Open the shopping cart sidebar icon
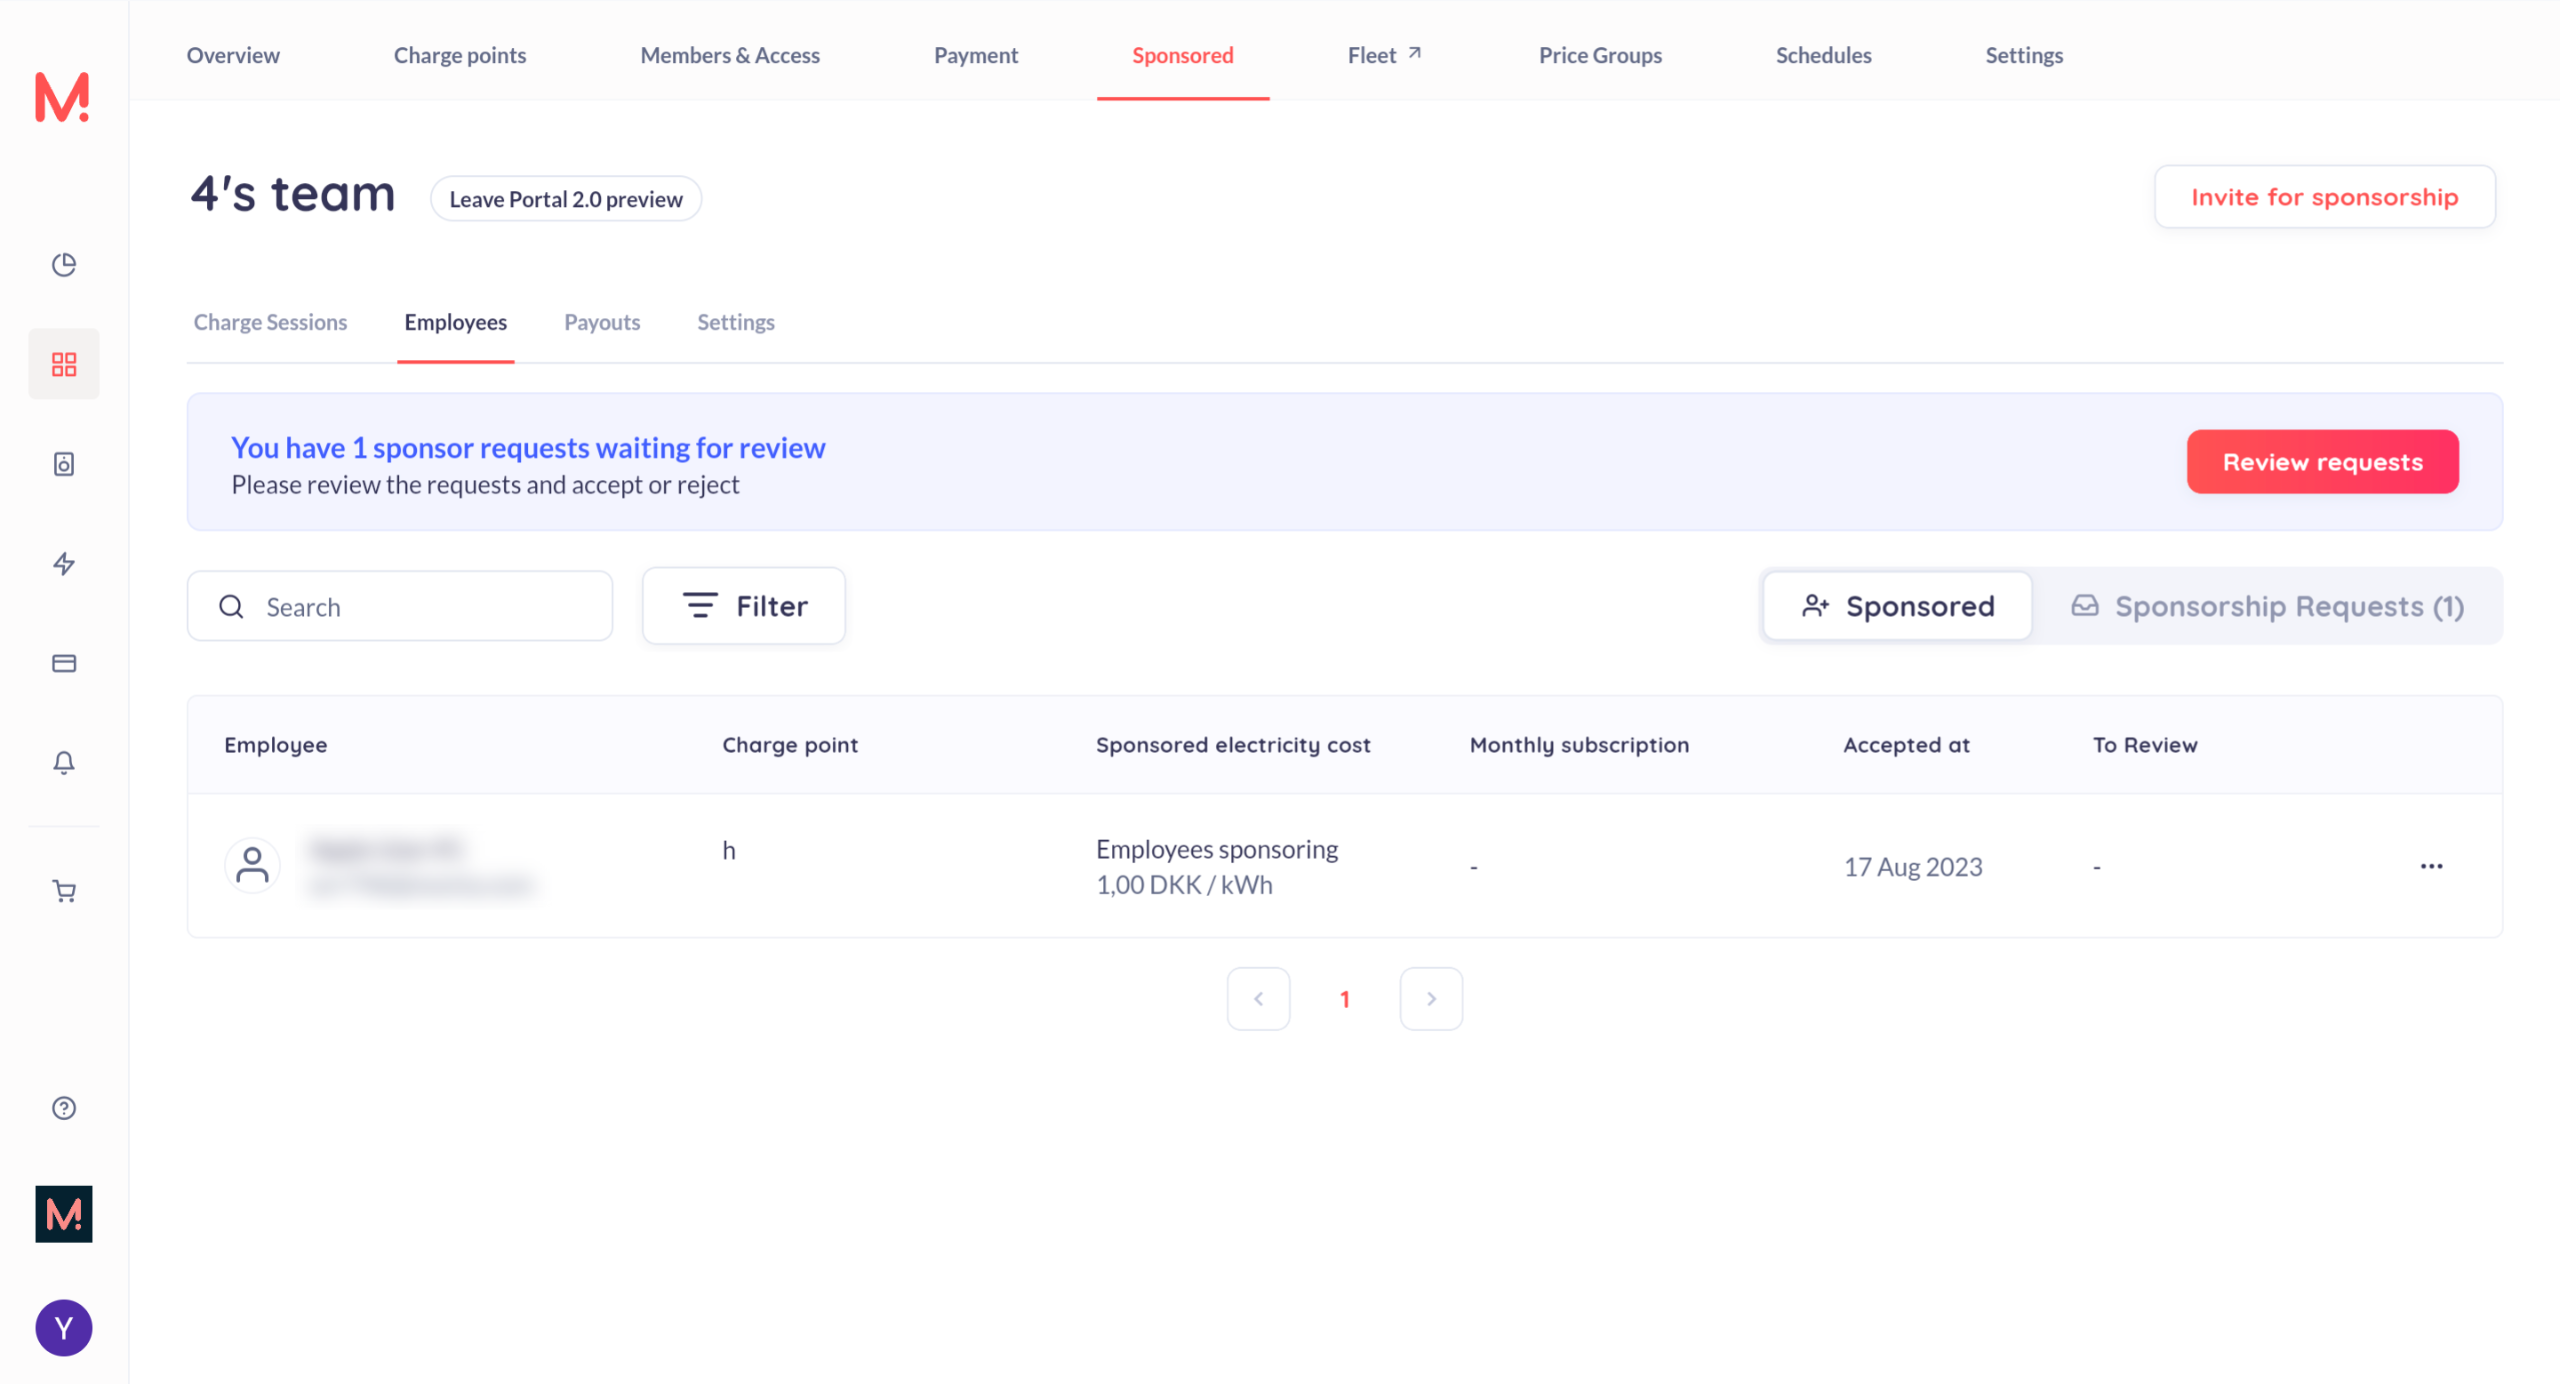Image resolution: width=2560 pixels, height=1384 pixels. click(64, 891)
